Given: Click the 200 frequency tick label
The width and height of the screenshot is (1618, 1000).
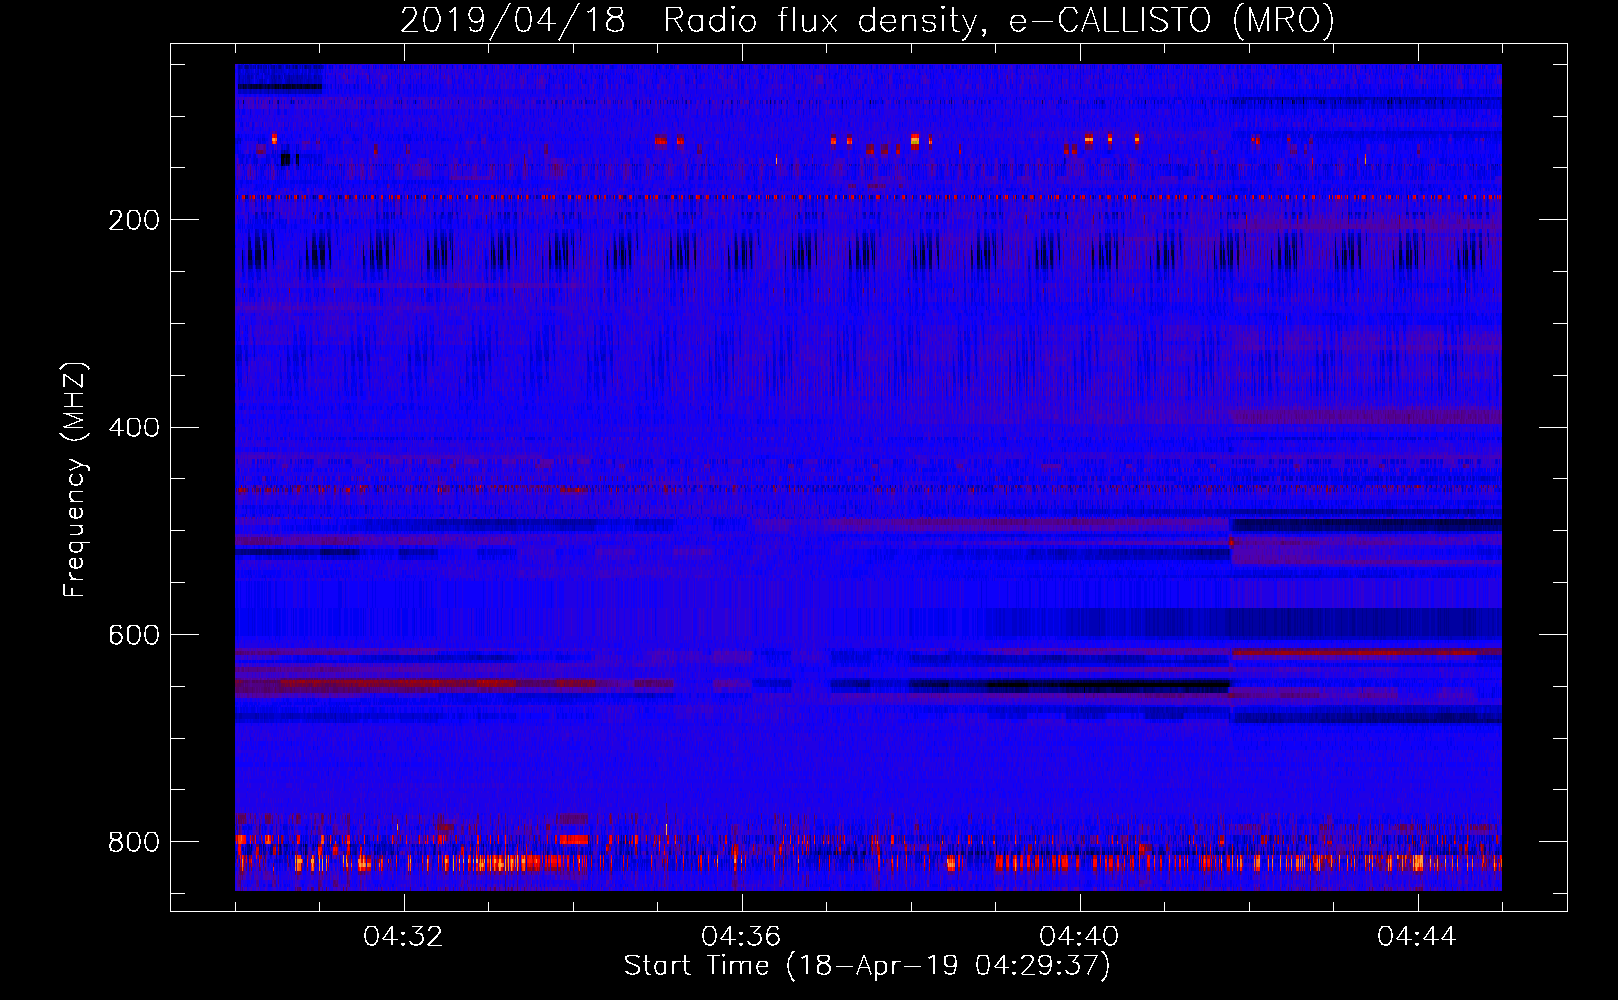Looking at the screenshot, I should 134,220.
